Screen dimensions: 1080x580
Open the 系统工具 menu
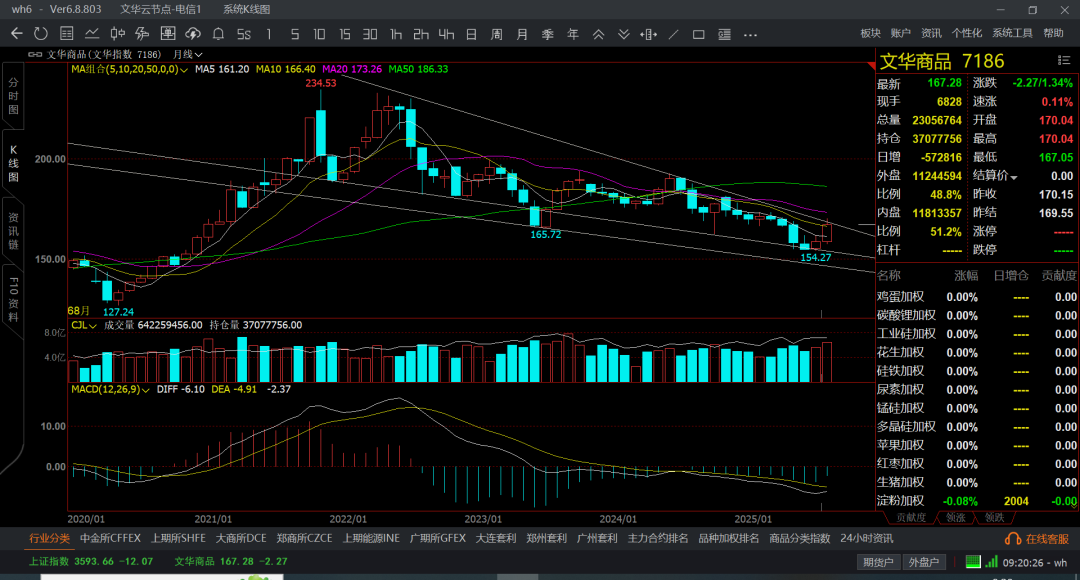point(1012,33)
